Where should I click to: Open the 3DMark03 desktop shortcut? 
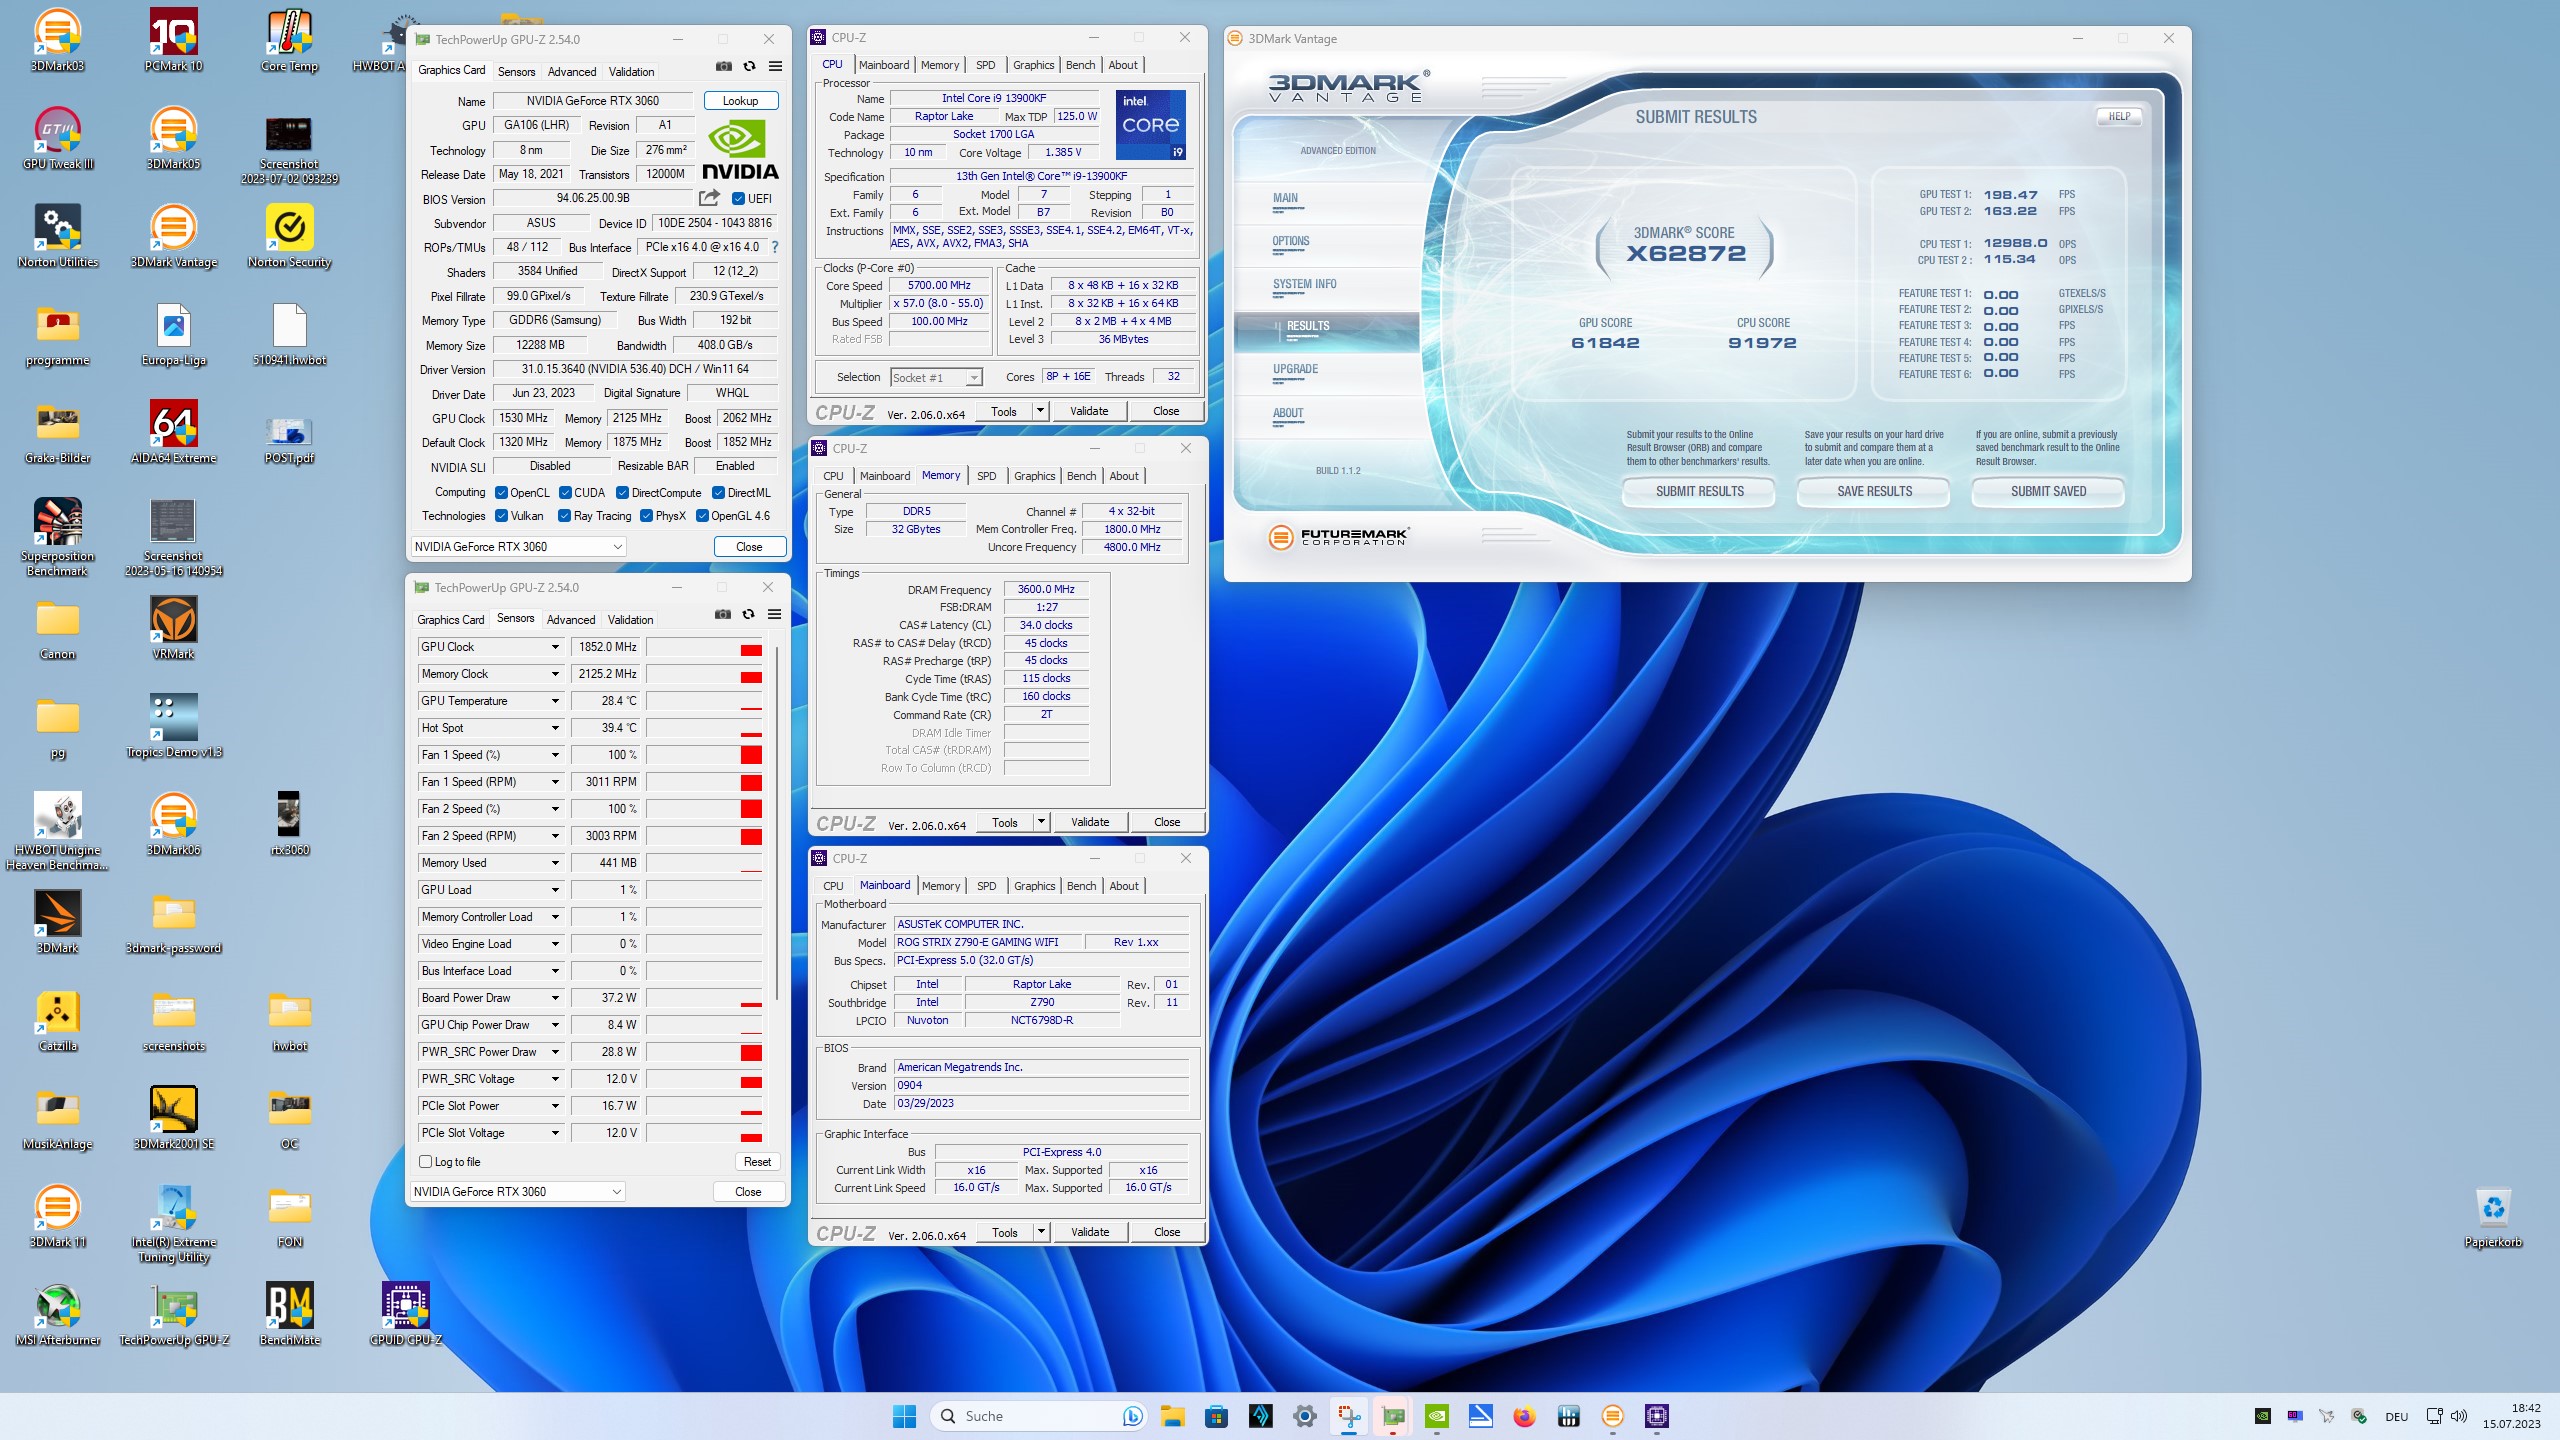coord(57,40)
